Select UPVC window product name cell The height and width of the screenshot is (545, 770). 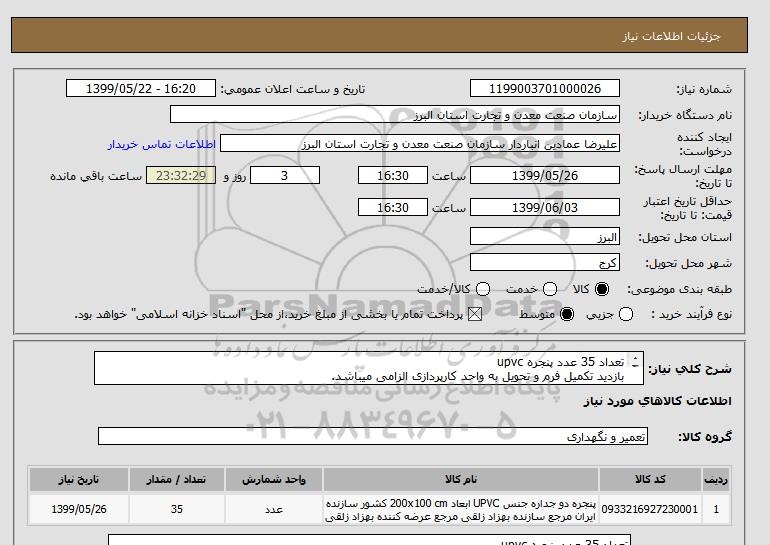(x=461, y=509)
